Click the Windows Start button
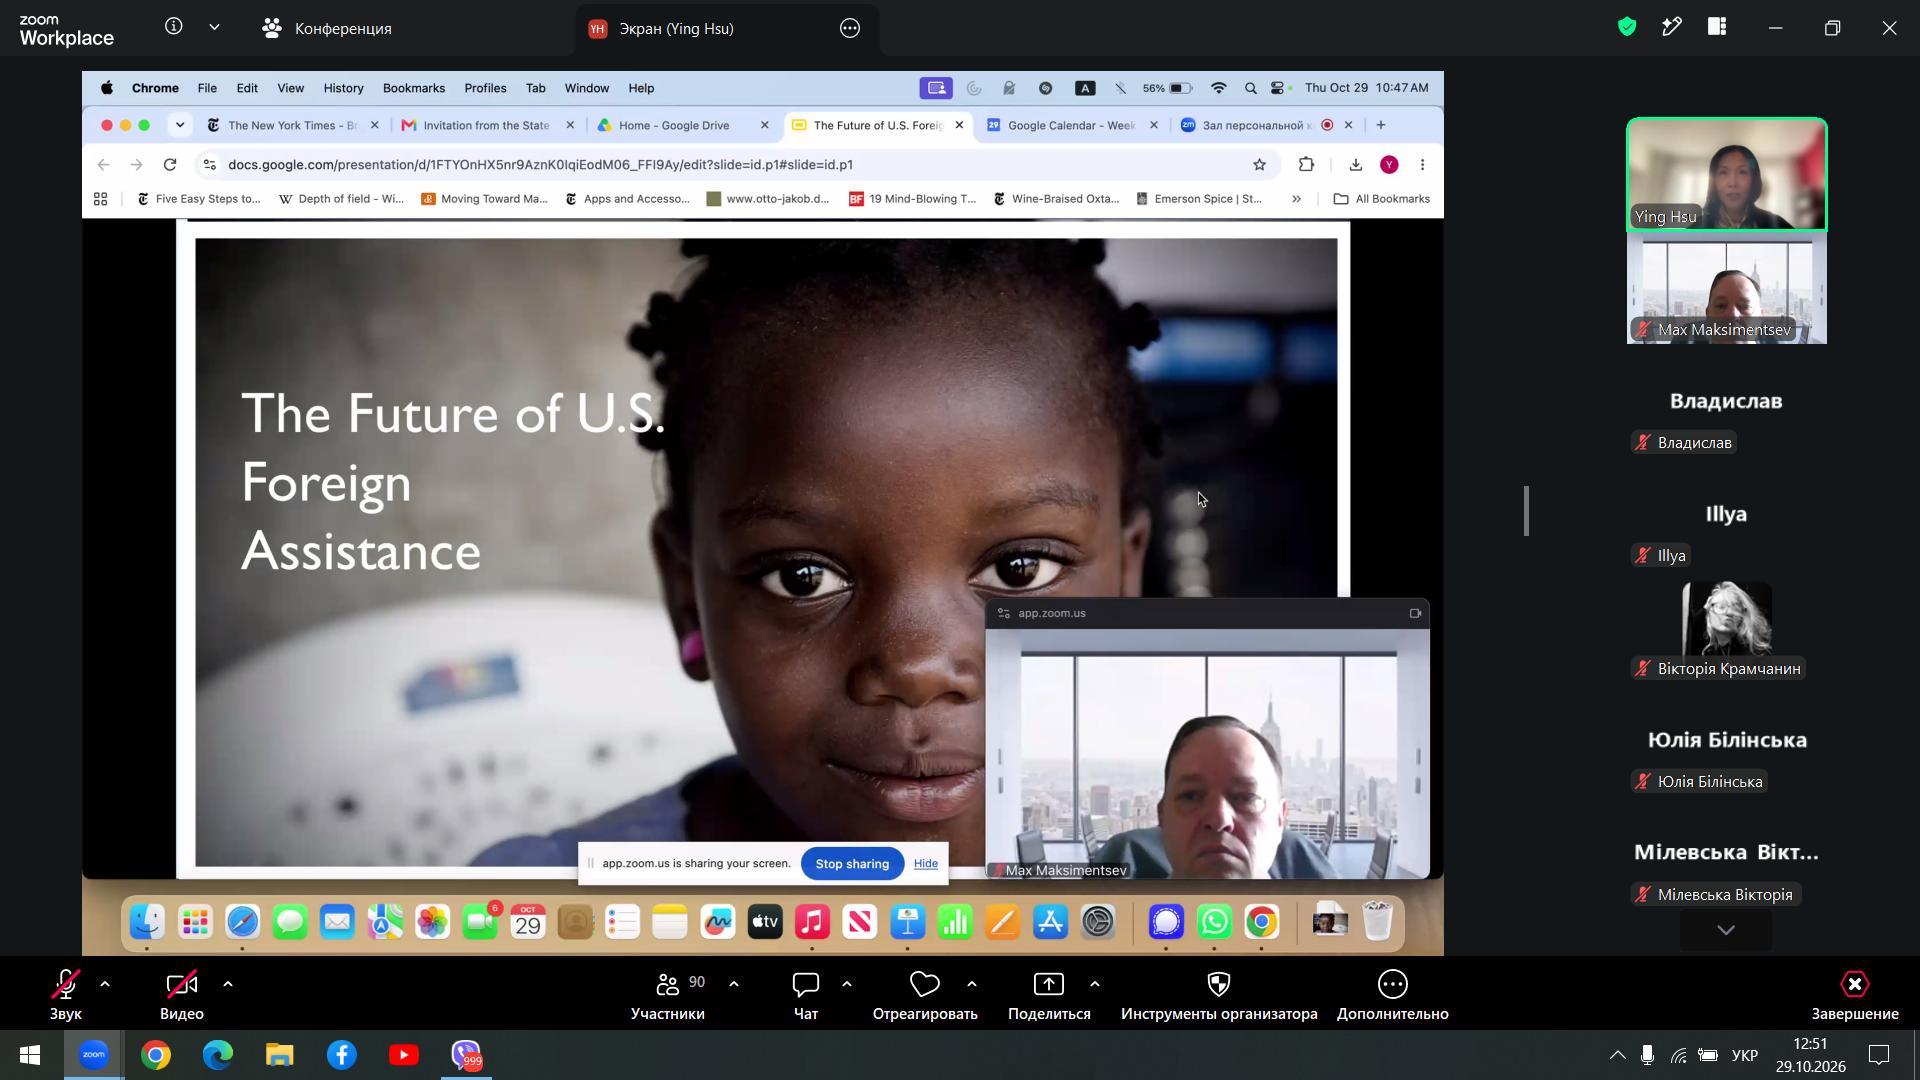The width and height of the screenshot is (1920, 1080). coord(30,1055)
